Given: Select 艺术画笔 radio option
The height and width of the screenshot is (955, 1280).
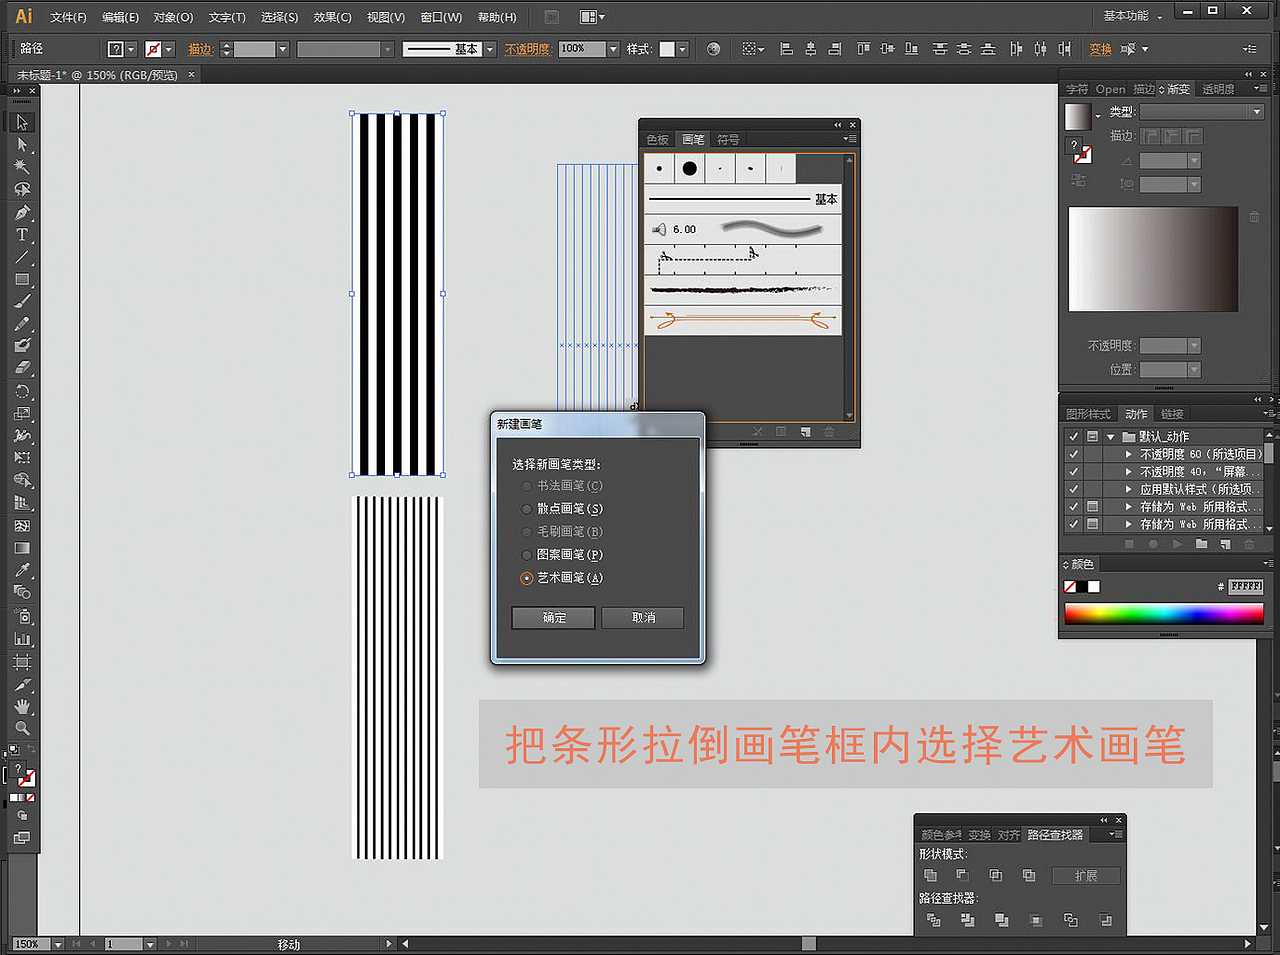Looking at the screenshot, I should pyautogui.click(x=527, y=578).
